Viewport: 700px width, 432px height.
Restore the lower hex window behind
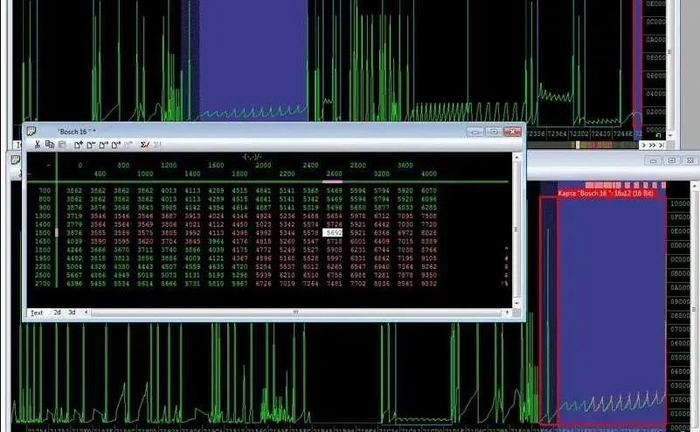click(671, 160)
